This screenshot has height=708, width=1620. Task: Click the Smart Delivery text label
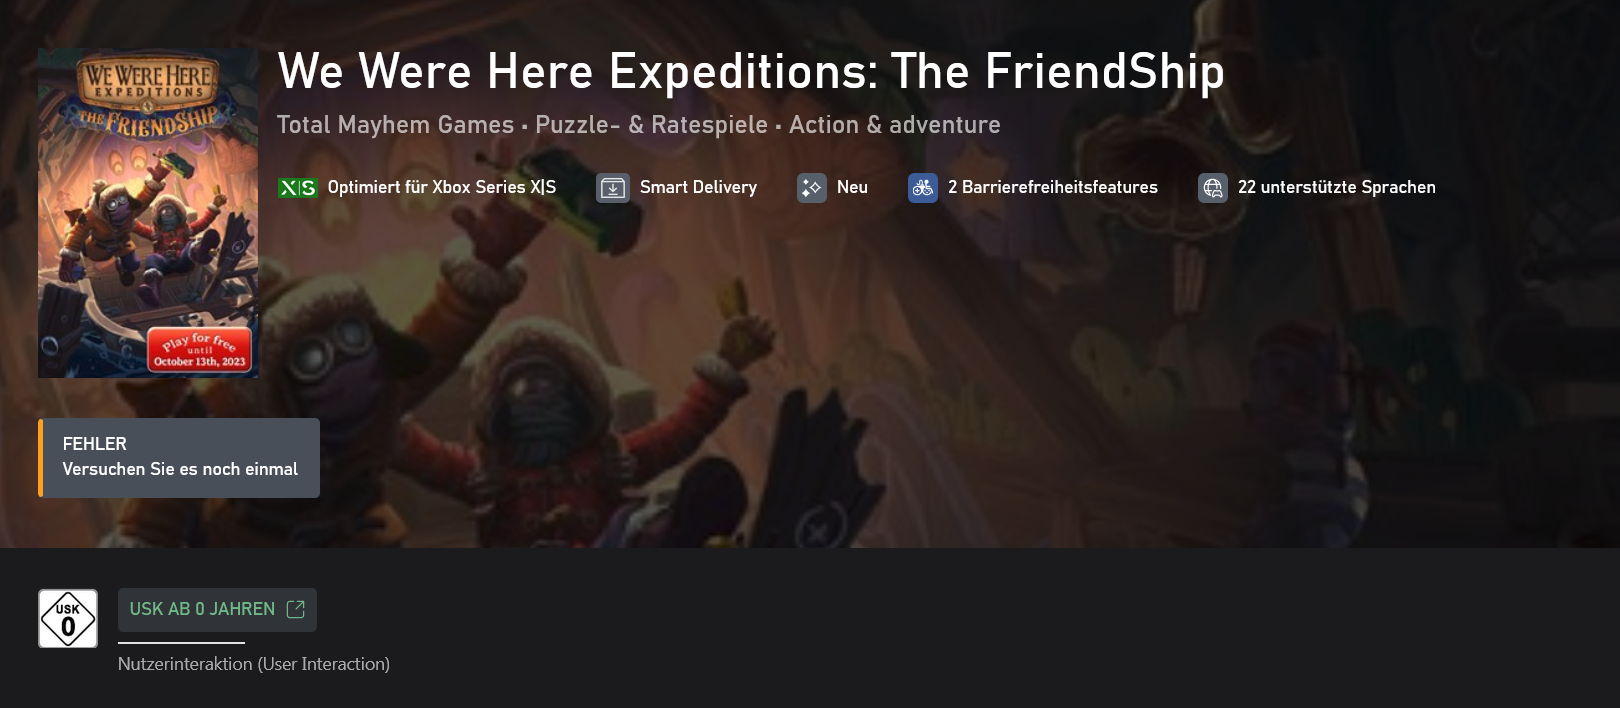point(698,187)
